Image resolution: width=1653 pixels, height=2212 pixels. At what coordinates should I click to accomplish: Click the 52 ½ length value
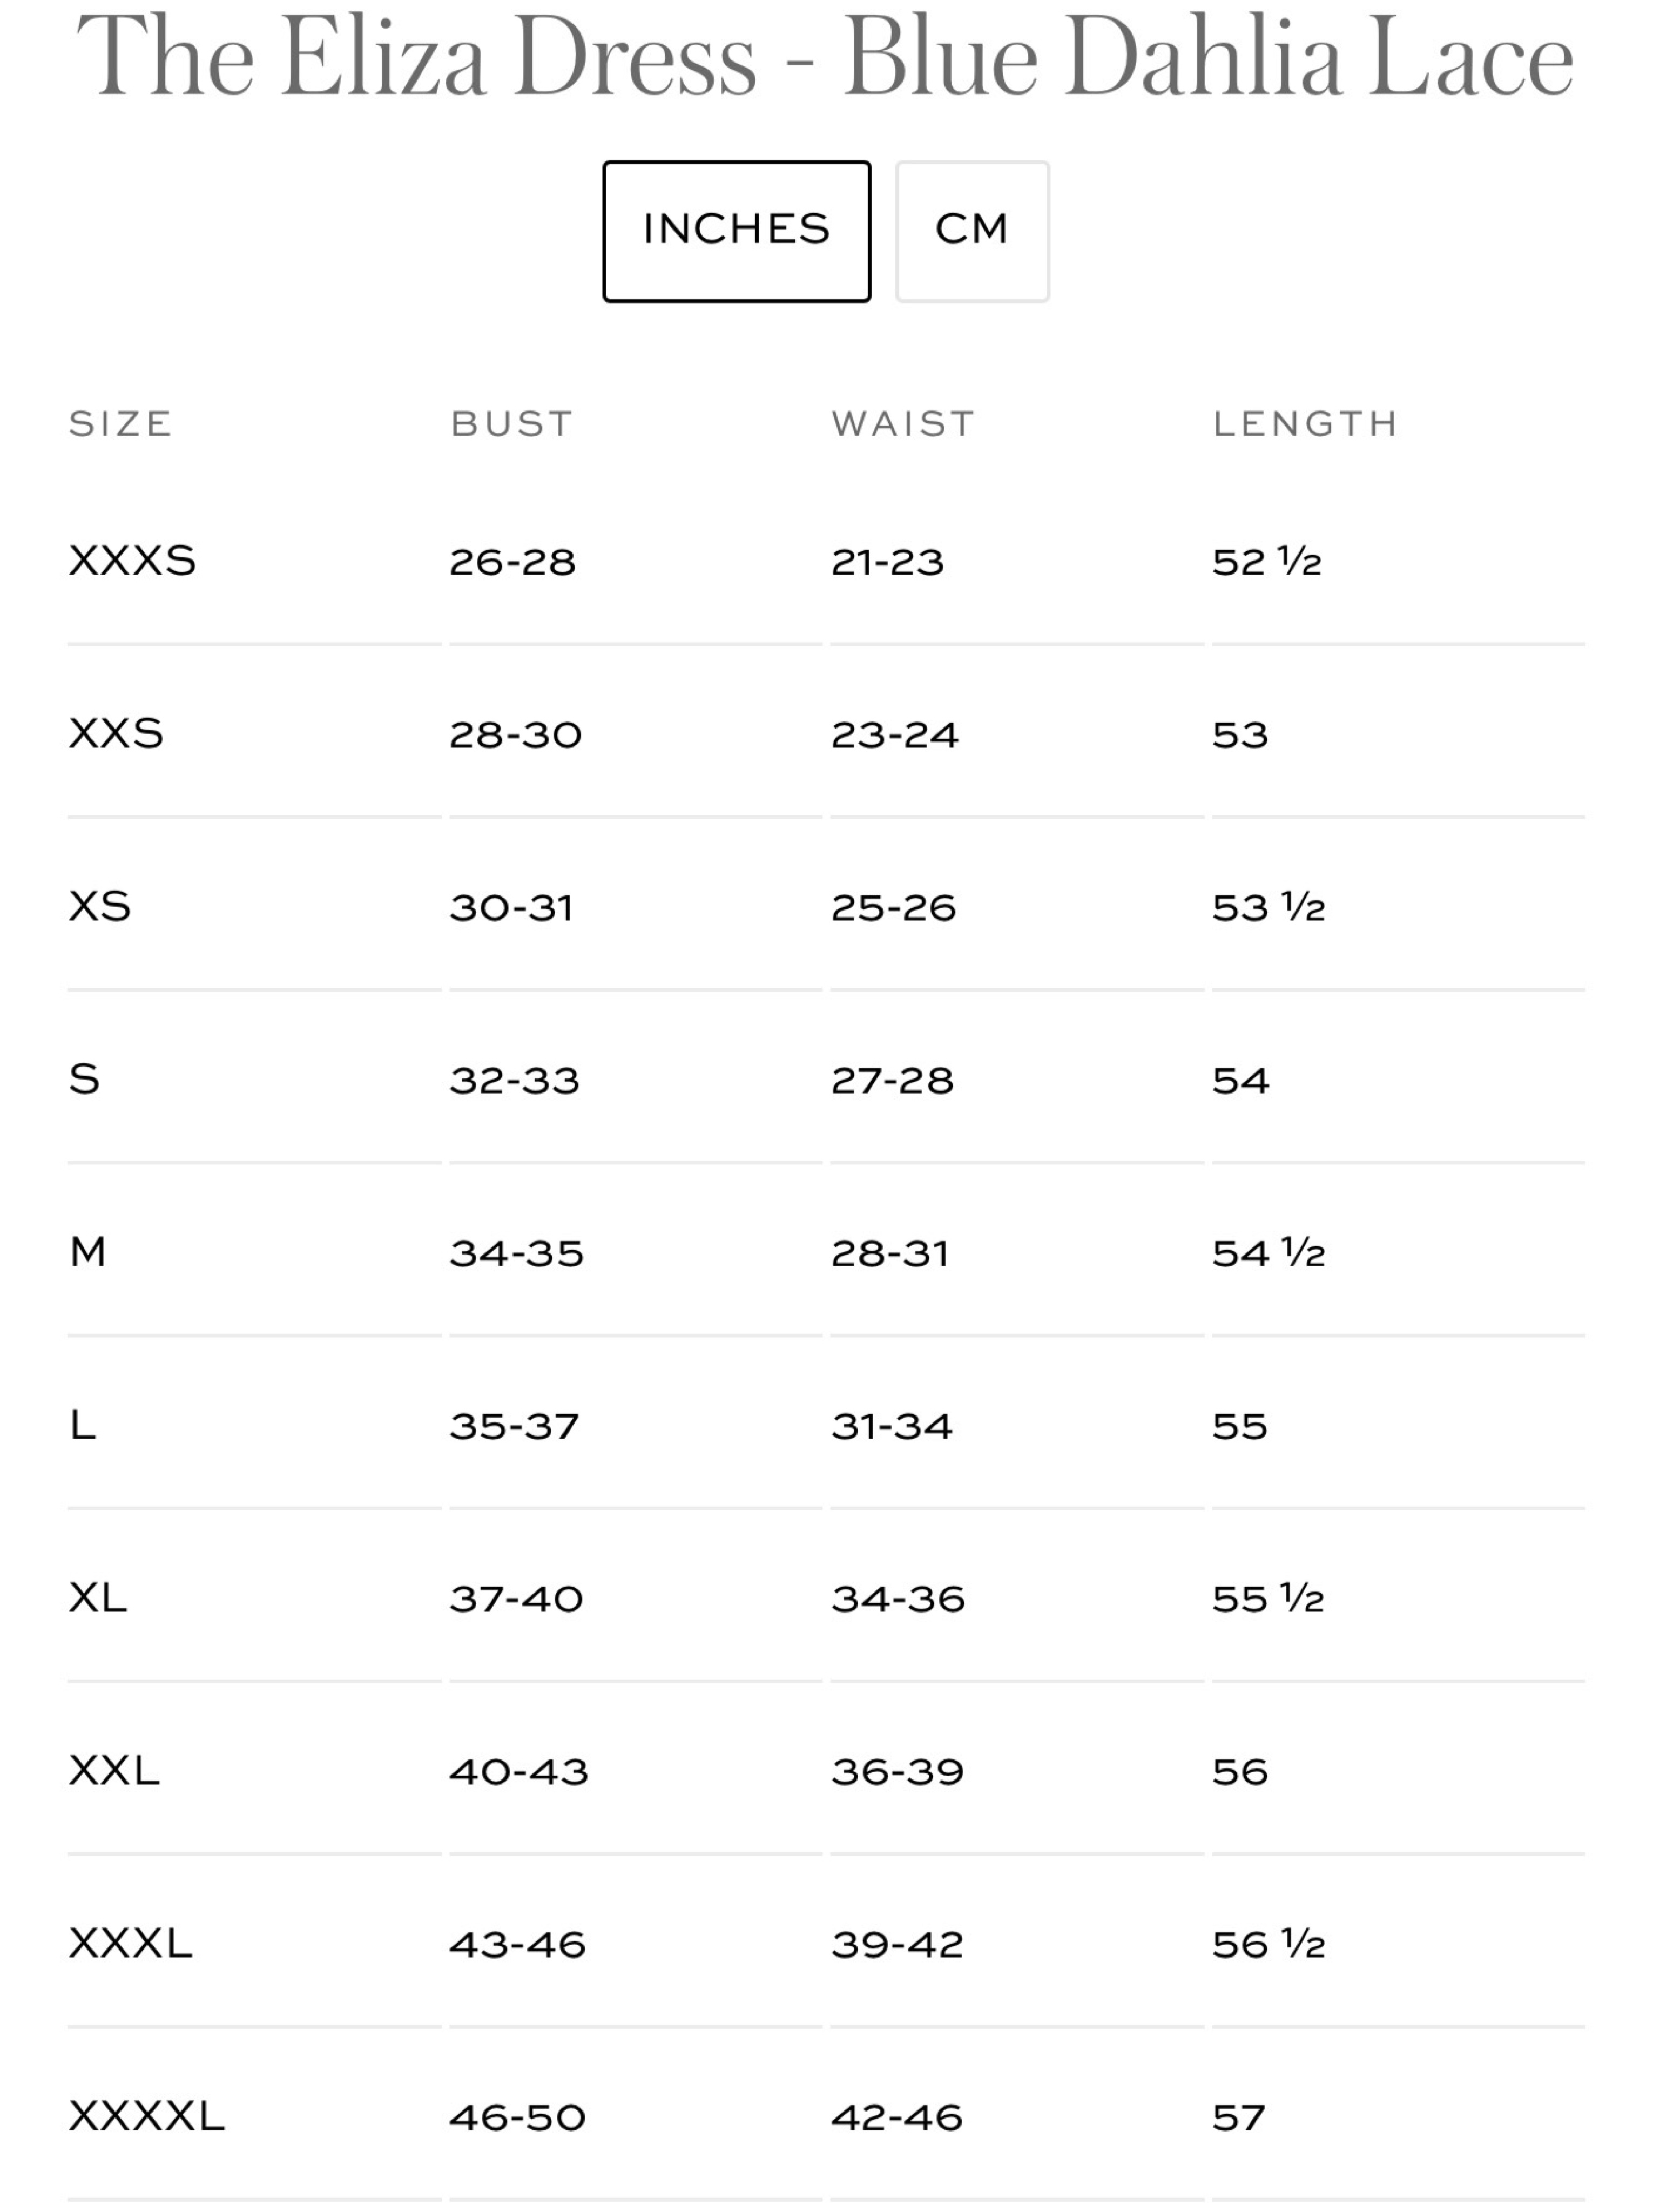(1267, 562)
